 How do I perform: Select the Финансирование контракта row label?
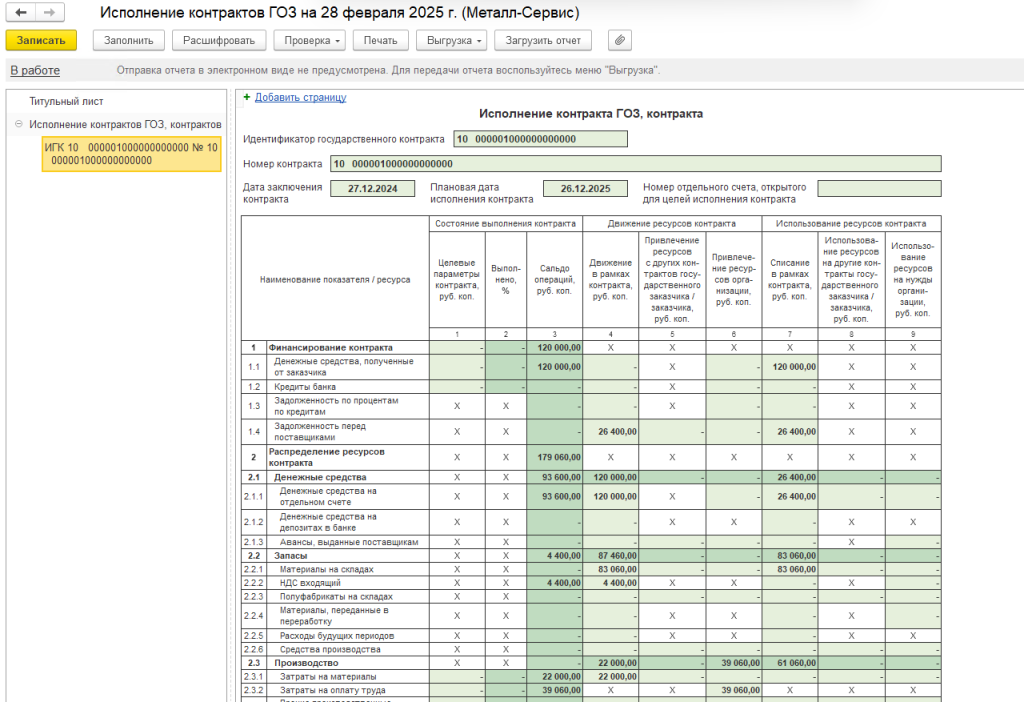point(330,347)
